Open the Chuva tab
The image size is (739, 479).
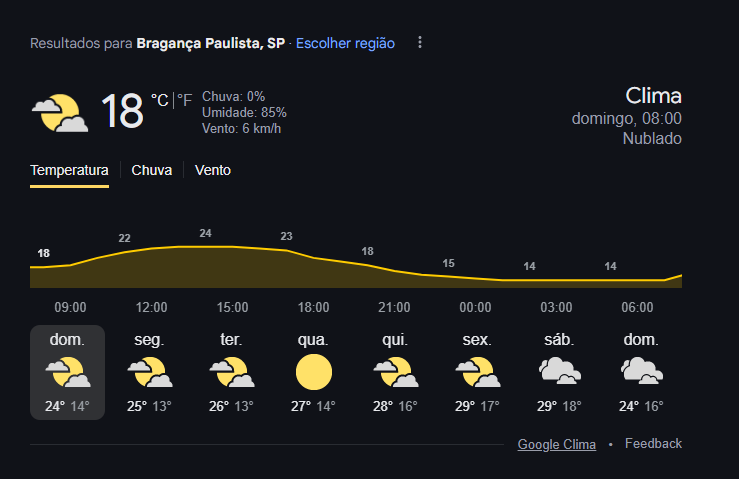151,170
